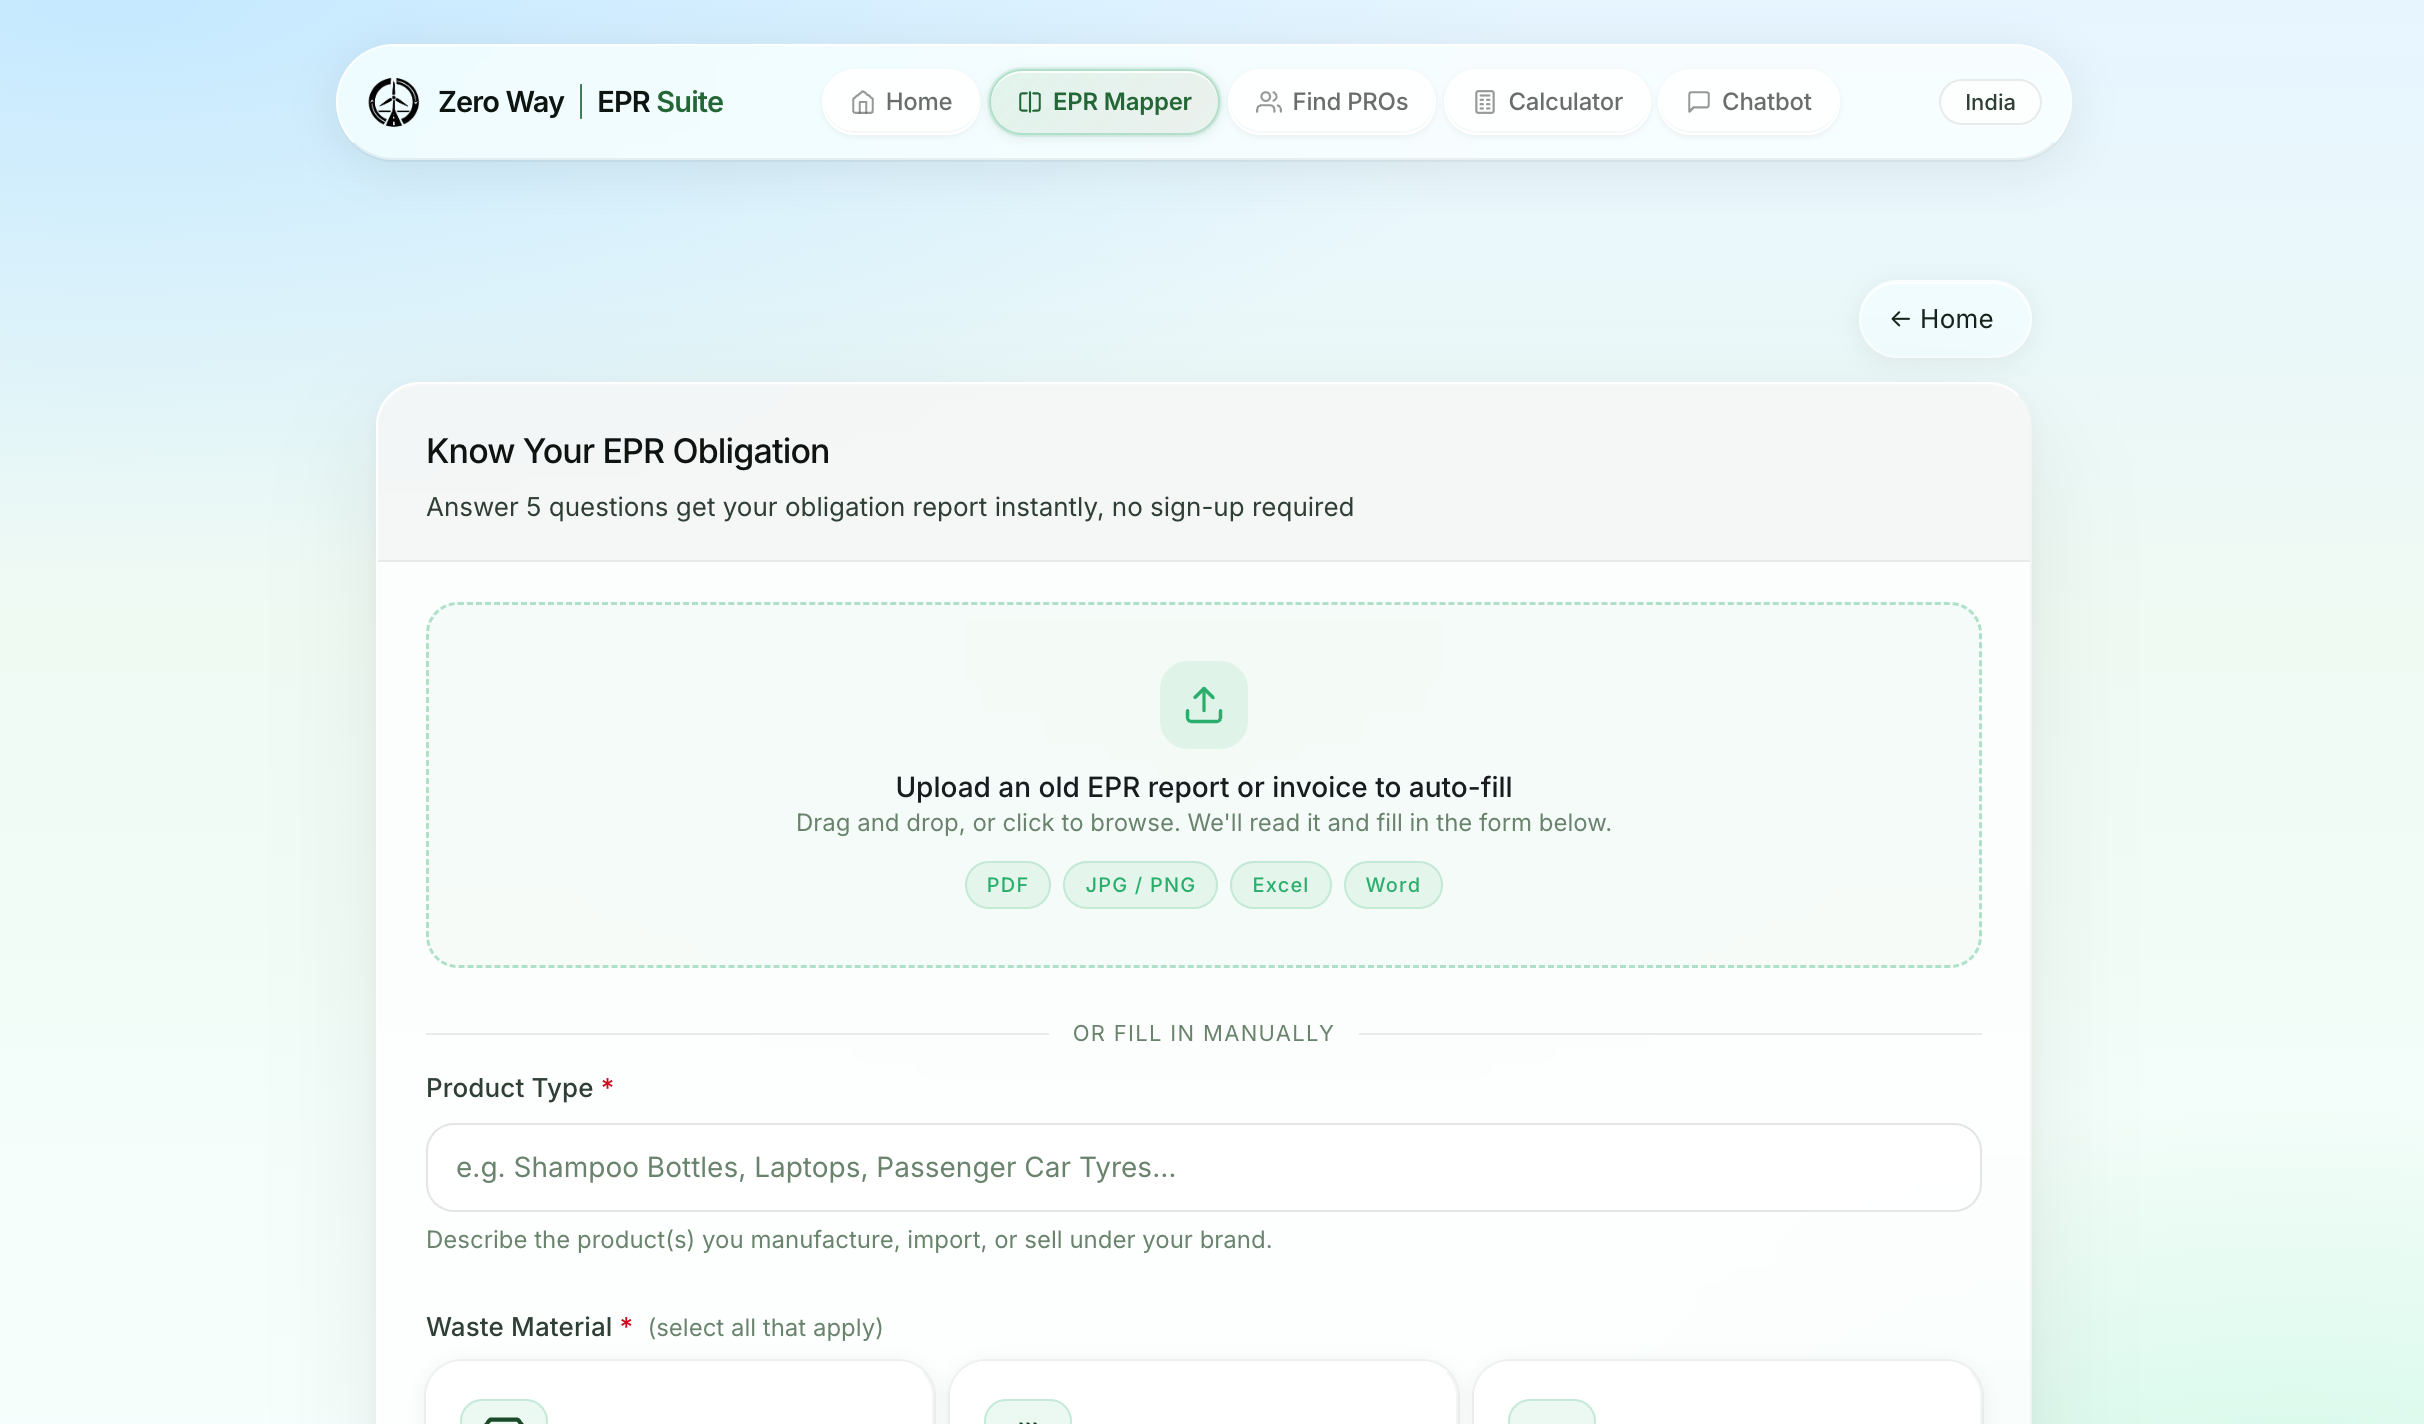The height and width of the screenshot is (1424, 2424).
Task: Open the Chatbot tab
Action: point(1748,102)
